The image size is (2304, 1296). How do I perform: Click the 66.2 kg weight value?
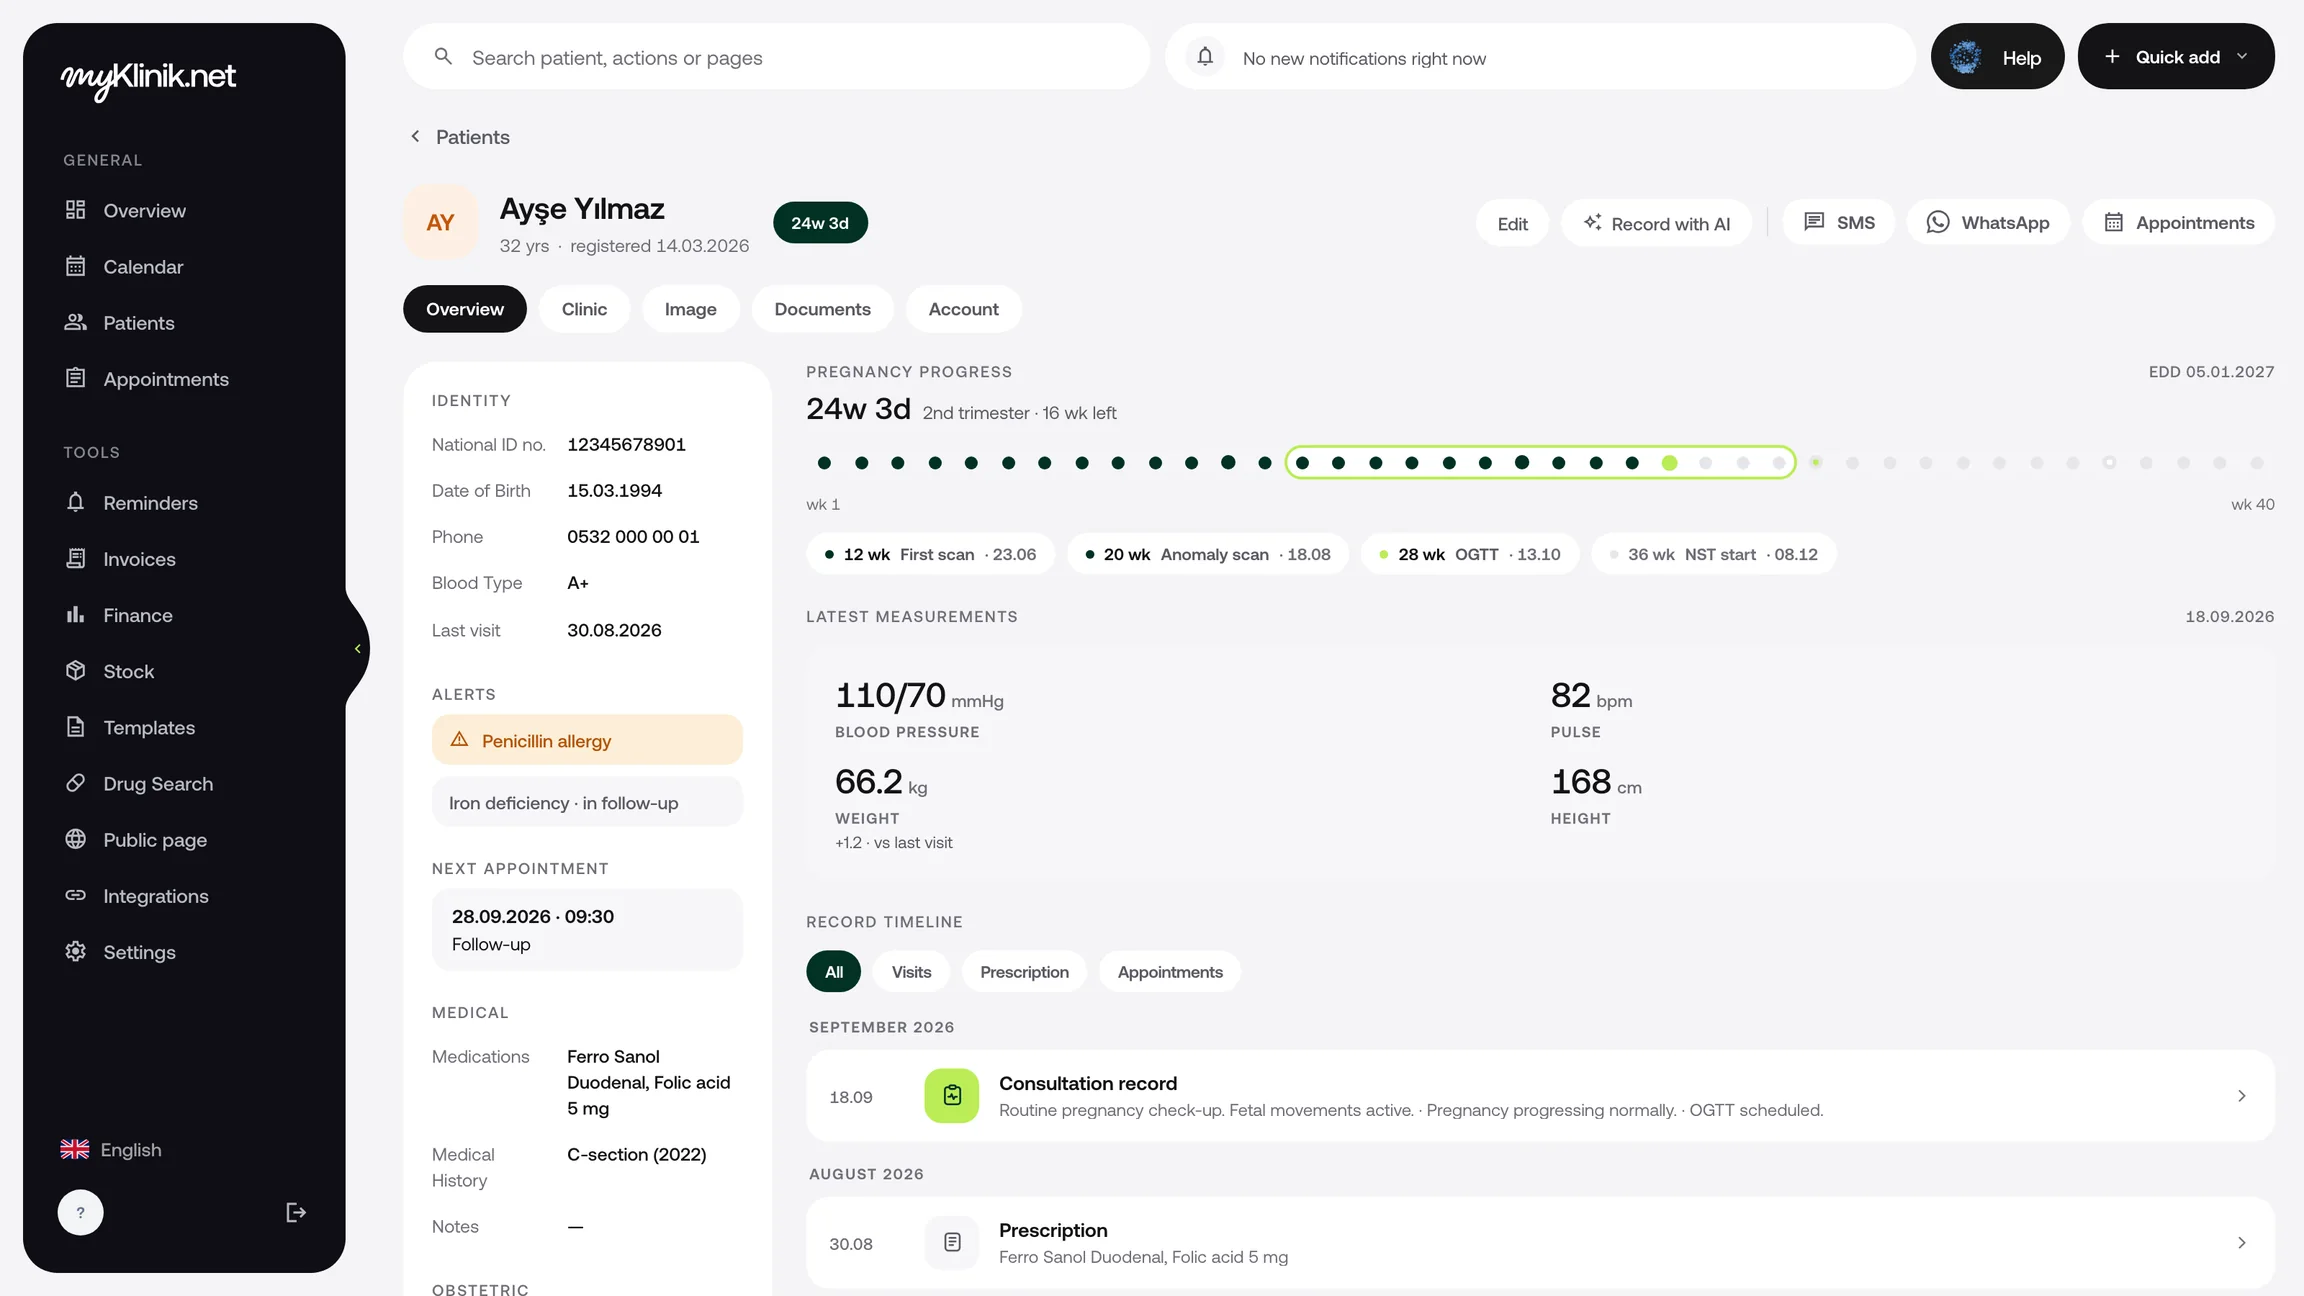coord(869,781)
